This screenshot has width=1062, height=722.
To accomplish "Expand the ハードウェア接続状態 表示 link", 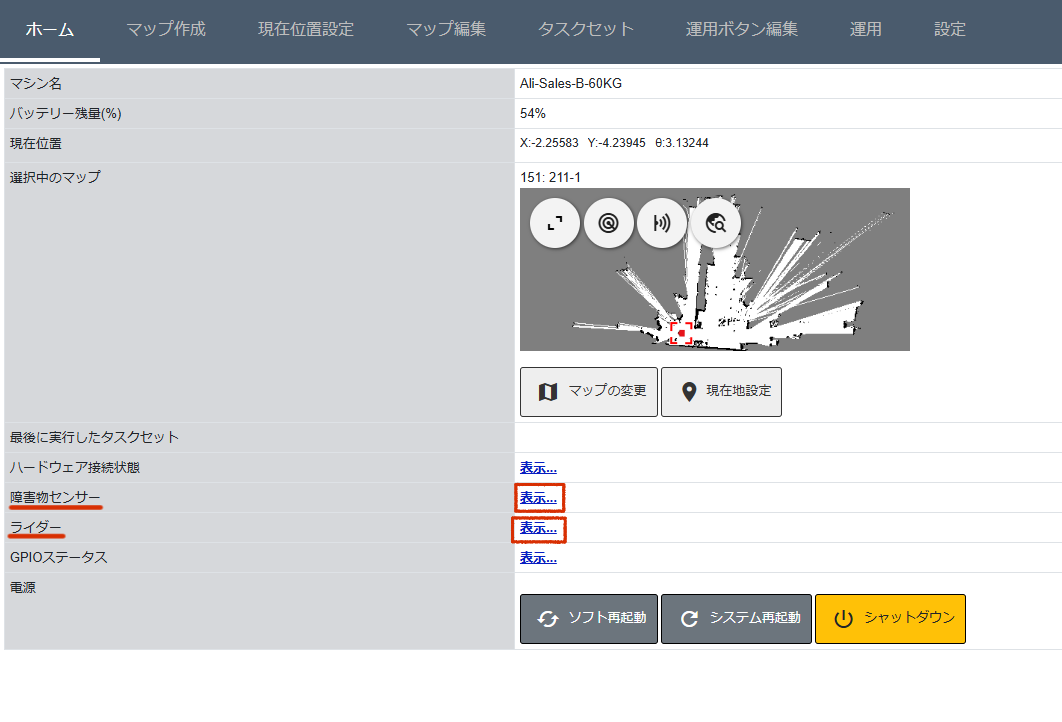I will (538, 468).
